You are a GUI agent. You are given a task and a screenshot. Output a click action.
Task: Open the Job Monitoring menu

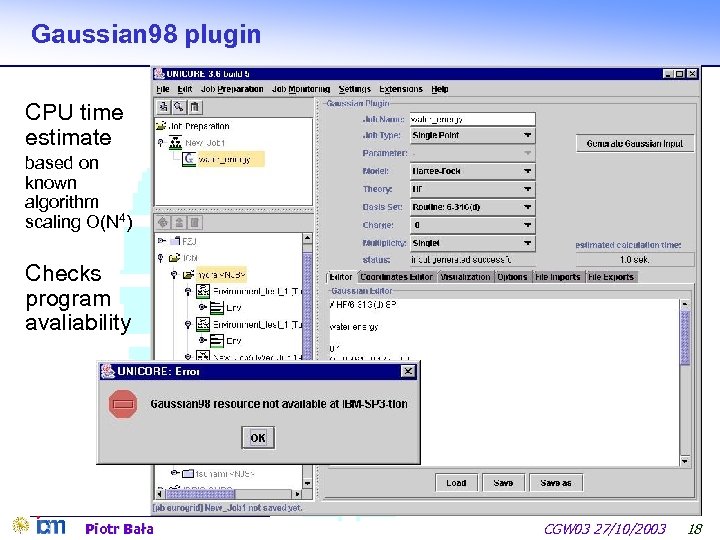[x=301, y=89]
